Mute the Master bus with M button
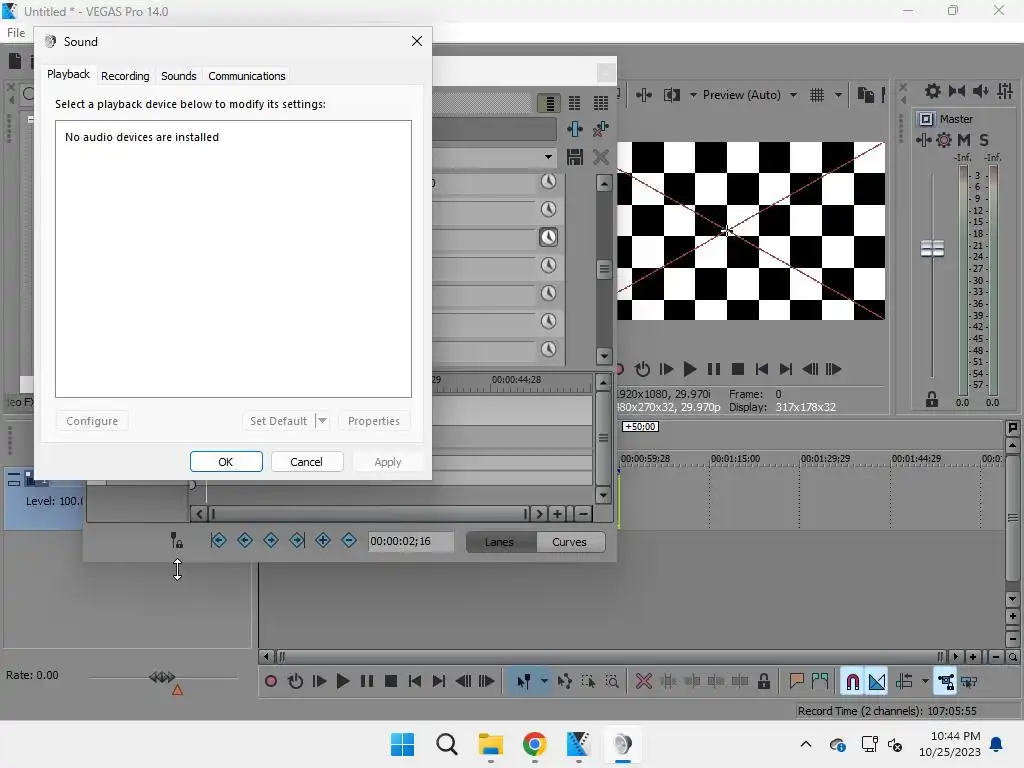 [x=964, y=140]
